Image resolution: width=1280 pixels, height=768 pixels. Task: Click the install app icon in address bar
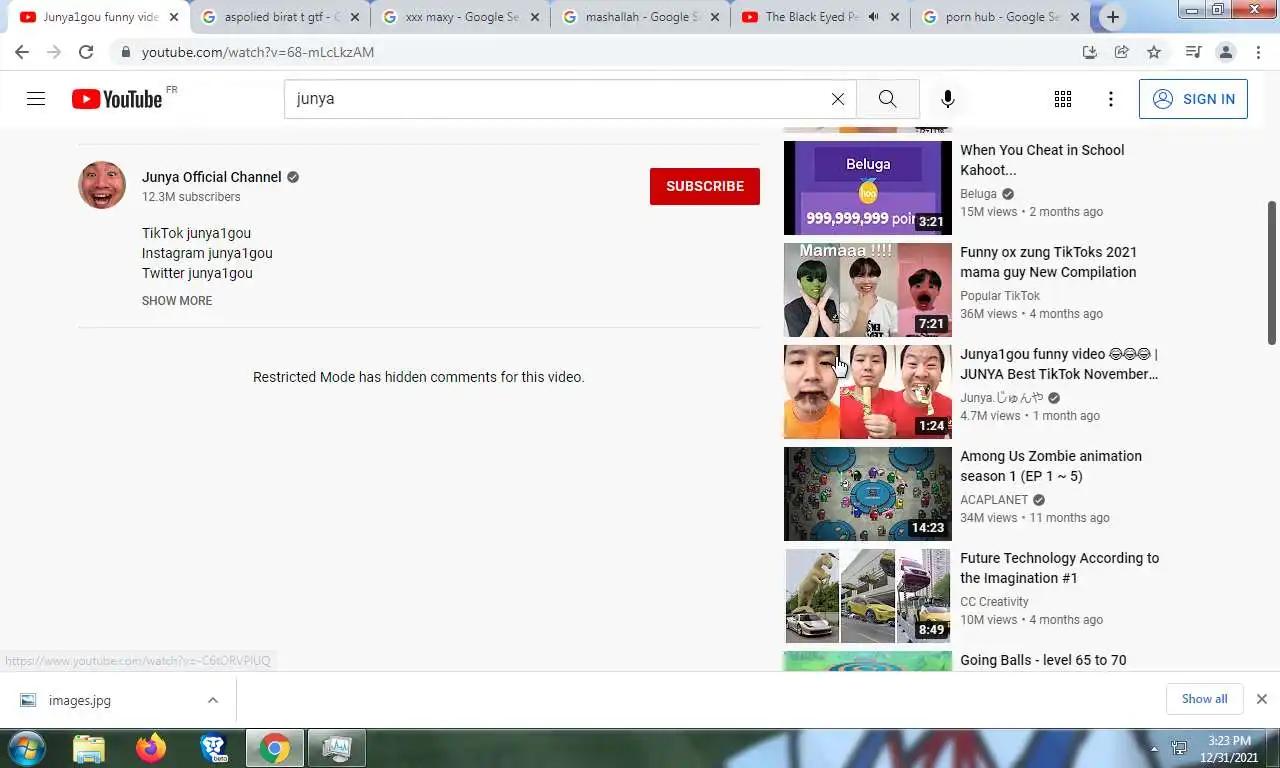tap(1090, 52)
